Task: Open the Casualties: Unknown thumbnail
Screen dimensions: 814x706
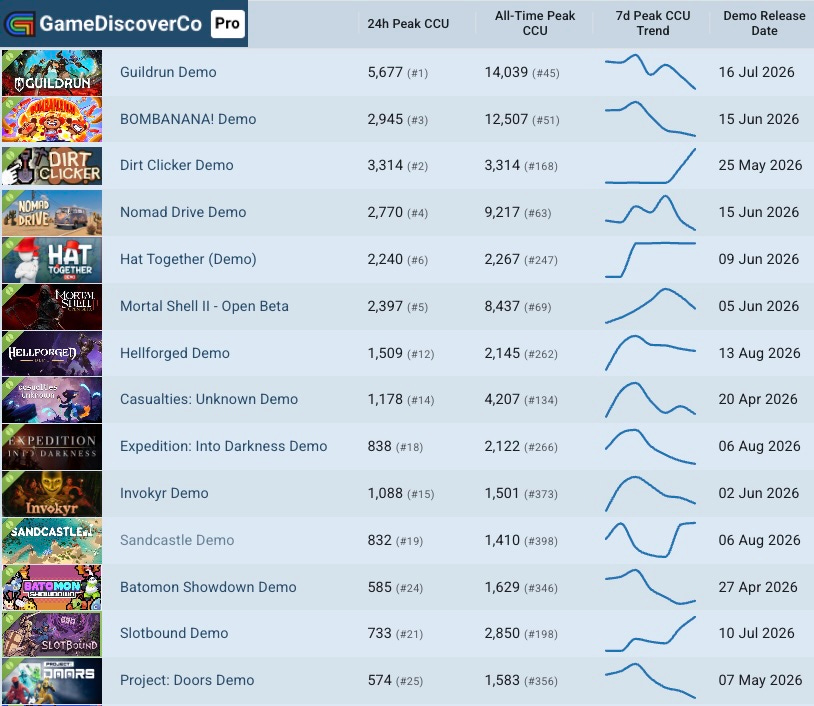Action: pos(52,400)
